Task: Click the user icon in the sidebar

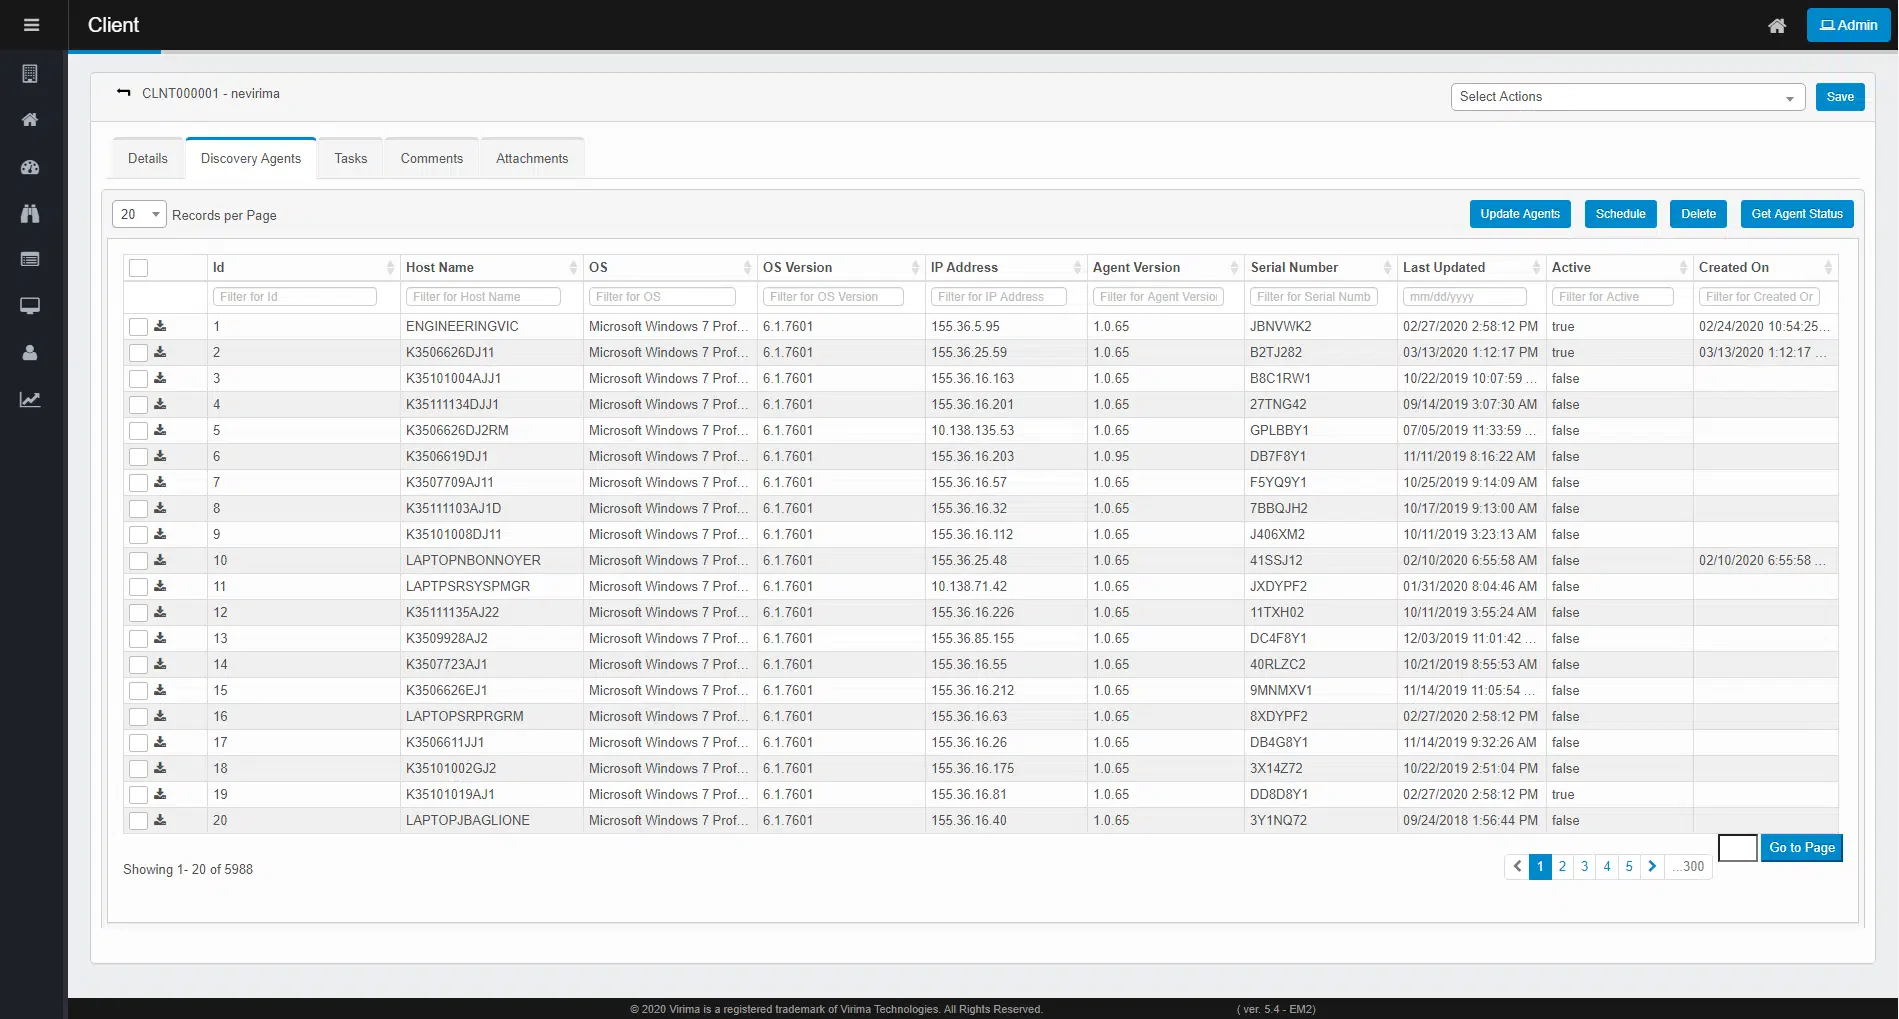Action: [30, 353]
